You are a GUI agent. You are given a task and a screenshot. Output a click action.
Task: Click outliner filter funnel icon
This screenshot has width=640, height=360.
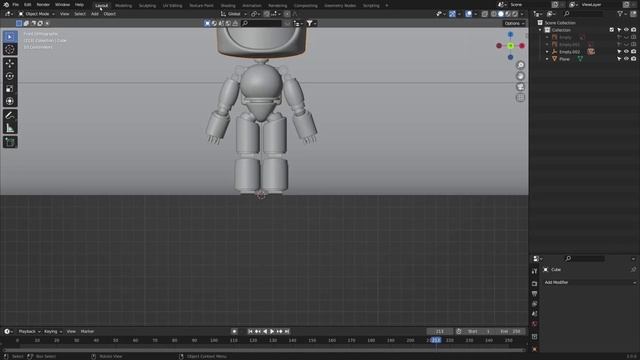pos(620,14)
